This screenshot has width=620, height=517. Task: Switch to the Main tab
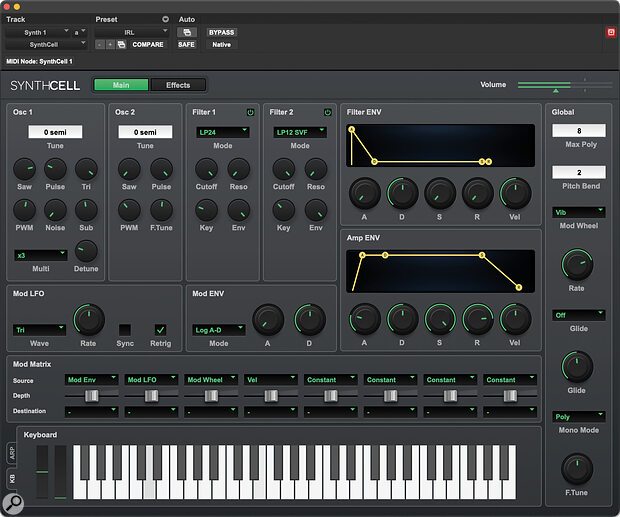(121, 85)
